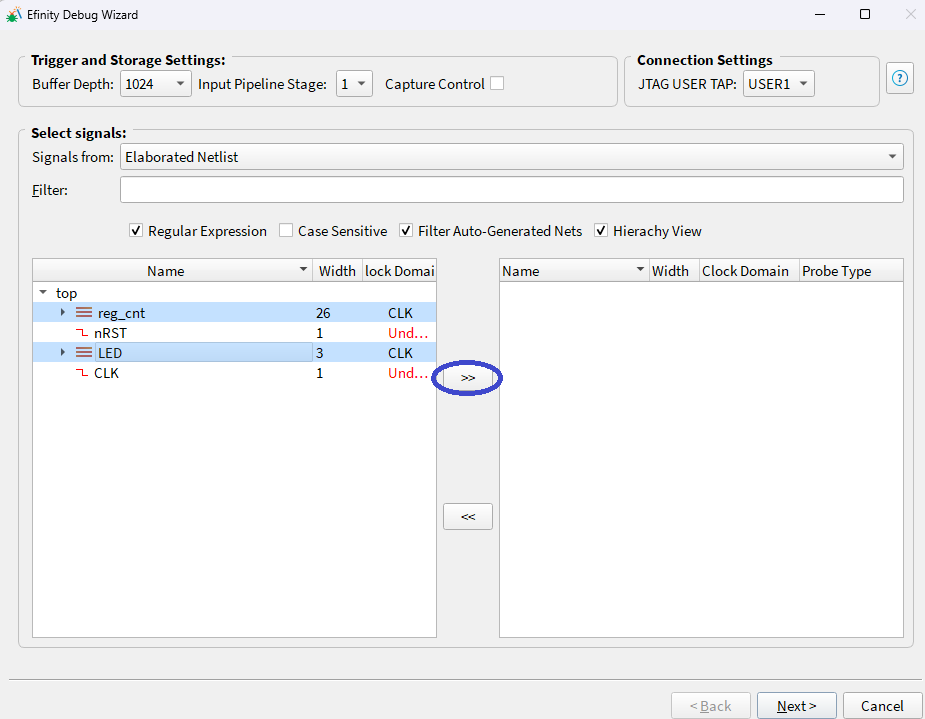Remove signals with << button

pos(468,517)
